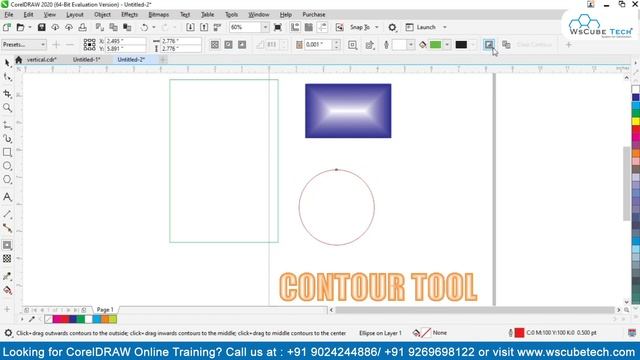Toggle Contour to center button

215,44
